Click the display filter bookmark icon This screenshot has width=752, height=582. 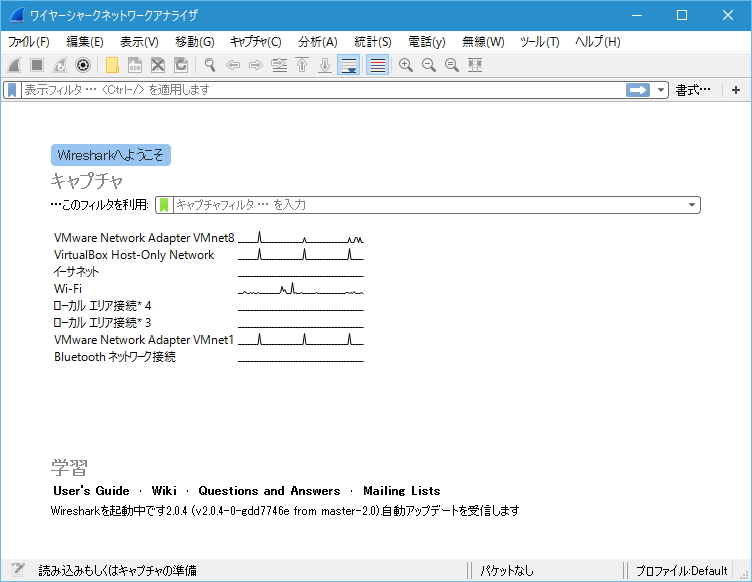[x=12, y=90]
